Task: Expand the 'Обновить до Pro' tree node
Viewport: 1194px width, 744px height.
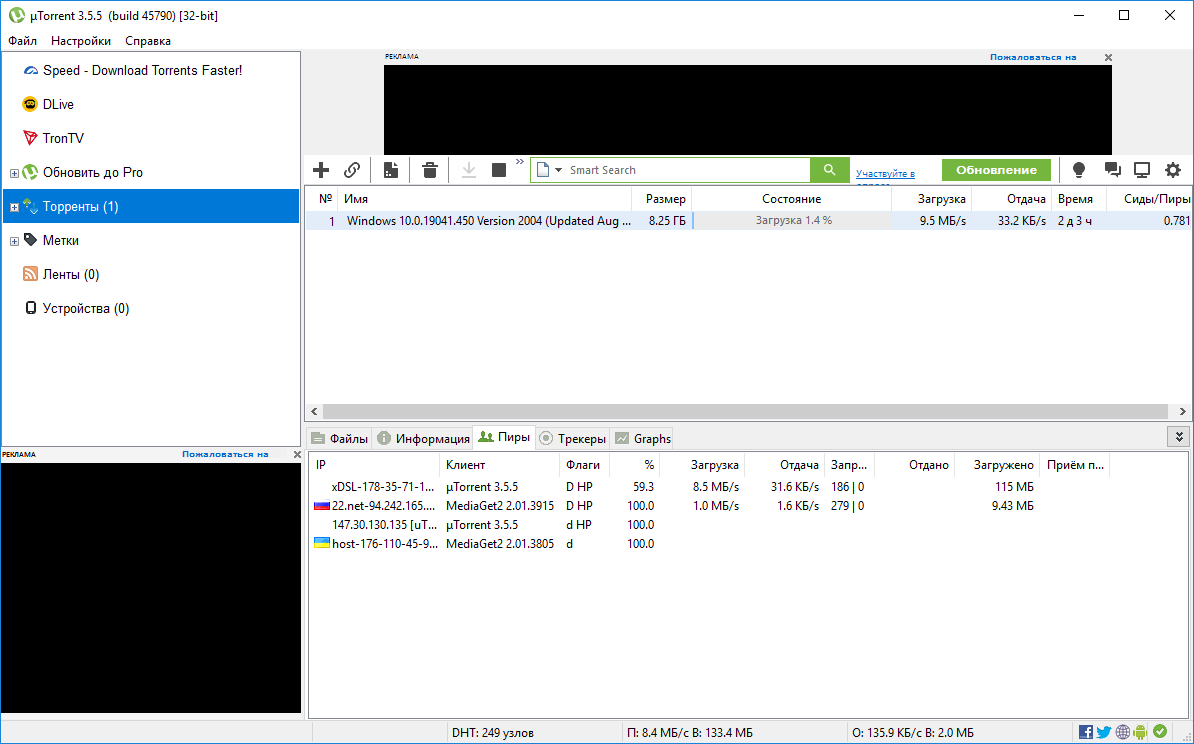Action: pos(14,173)
